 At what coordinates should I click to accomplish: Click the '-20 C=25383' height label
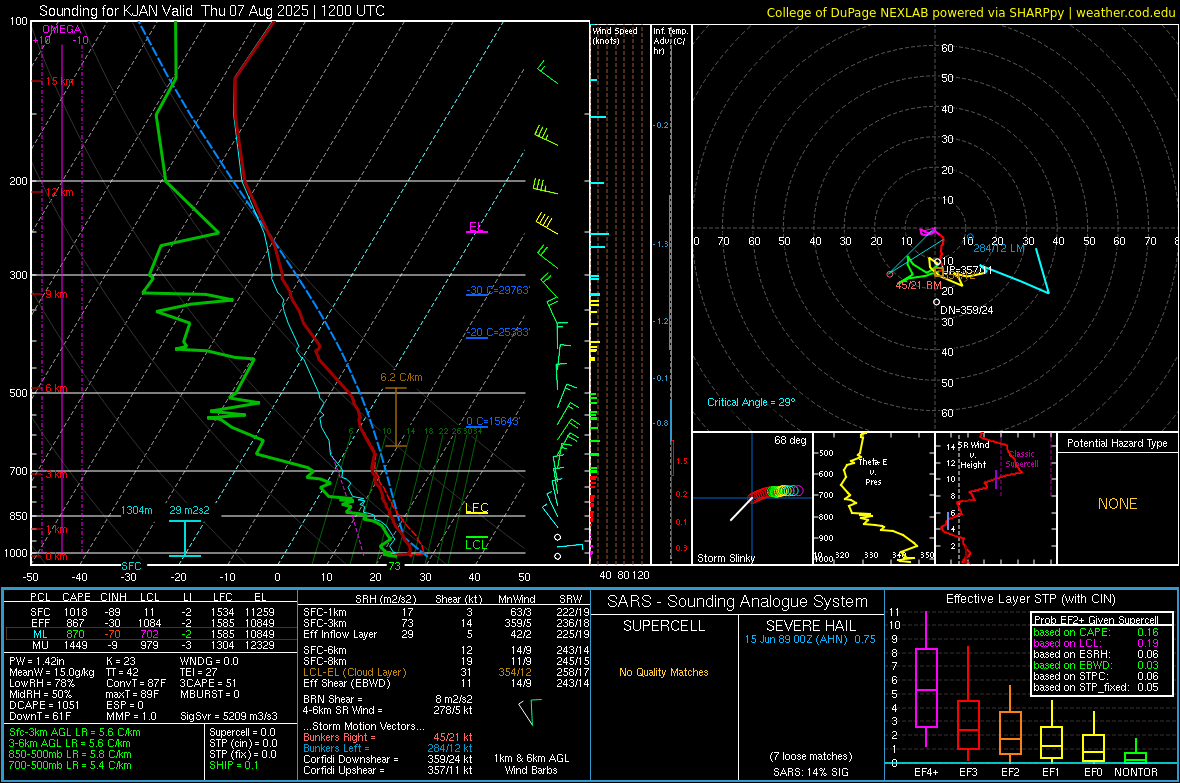click(498, 332)
